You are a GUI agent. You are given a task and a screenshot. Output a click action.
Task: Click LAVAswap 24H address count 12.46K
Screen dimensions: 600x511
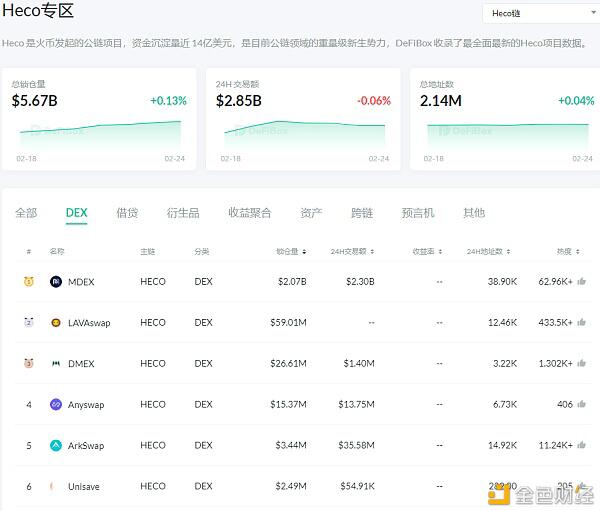click(502, 323)
